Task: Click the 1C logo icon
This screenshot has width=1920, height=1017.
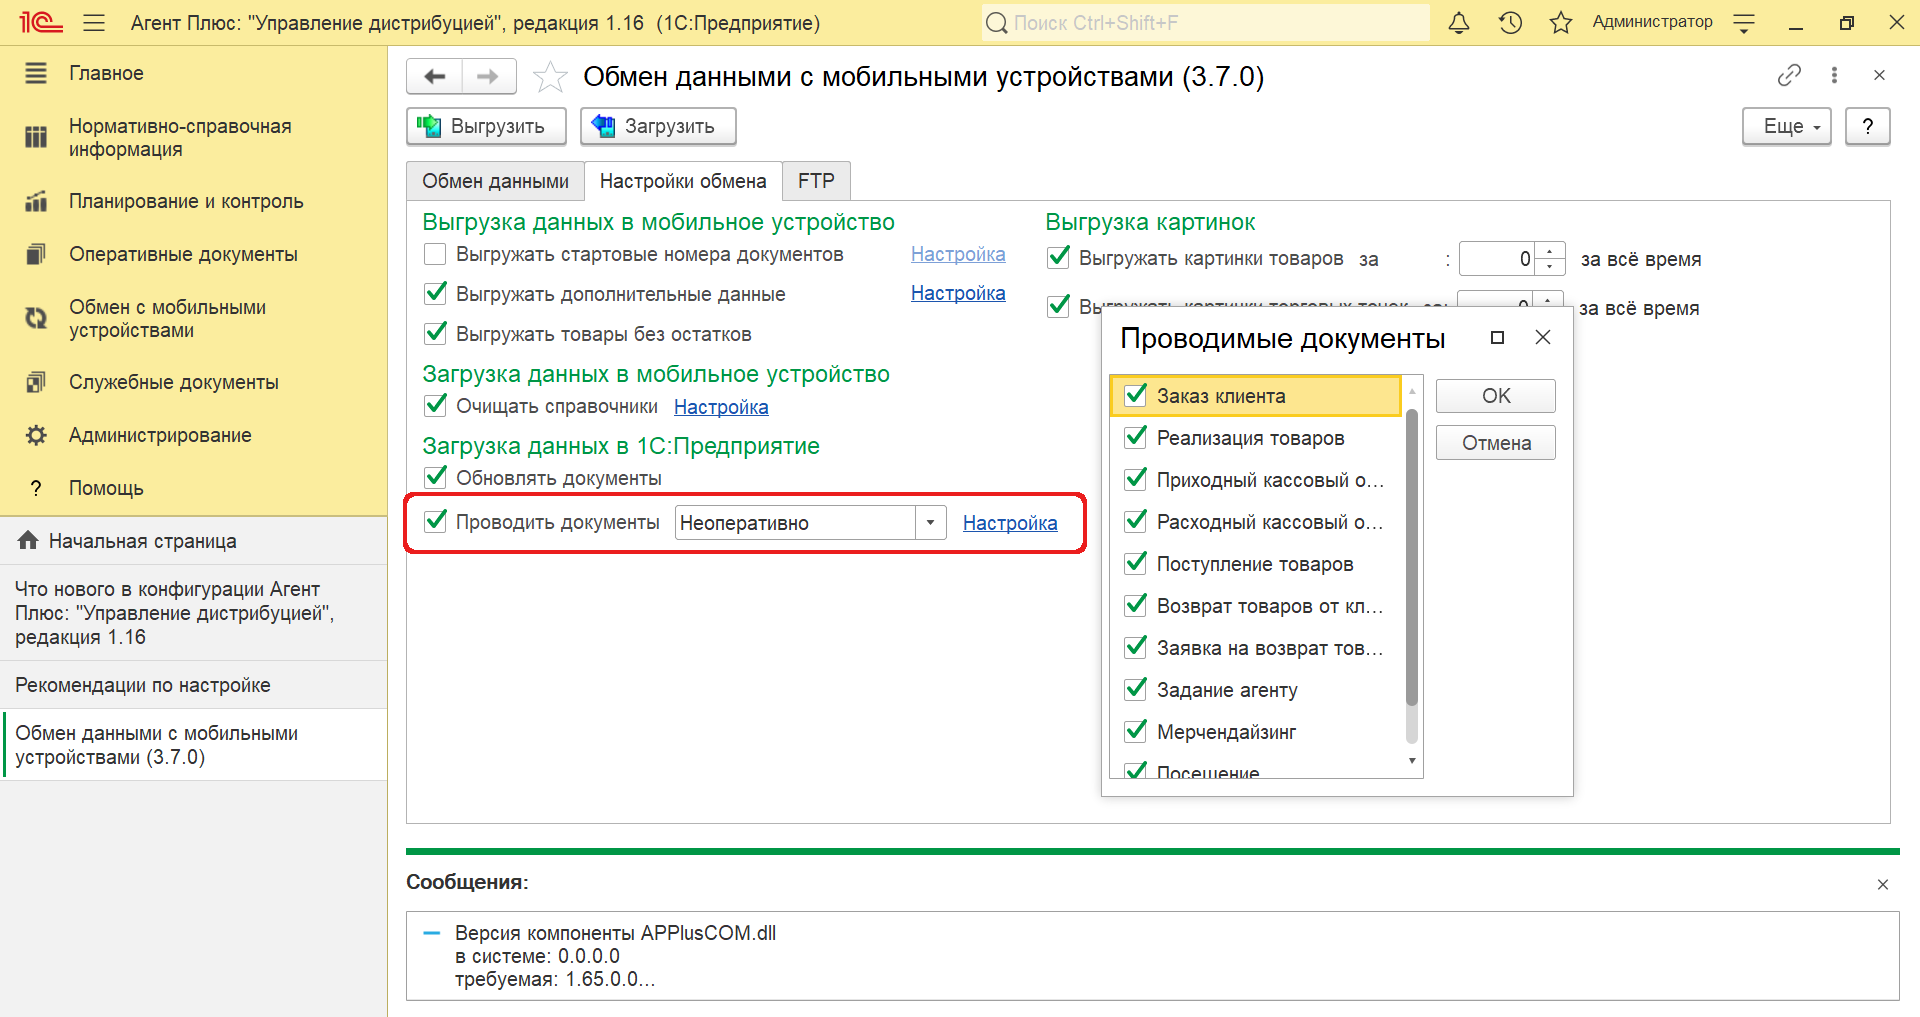Action: click(41, 22)
